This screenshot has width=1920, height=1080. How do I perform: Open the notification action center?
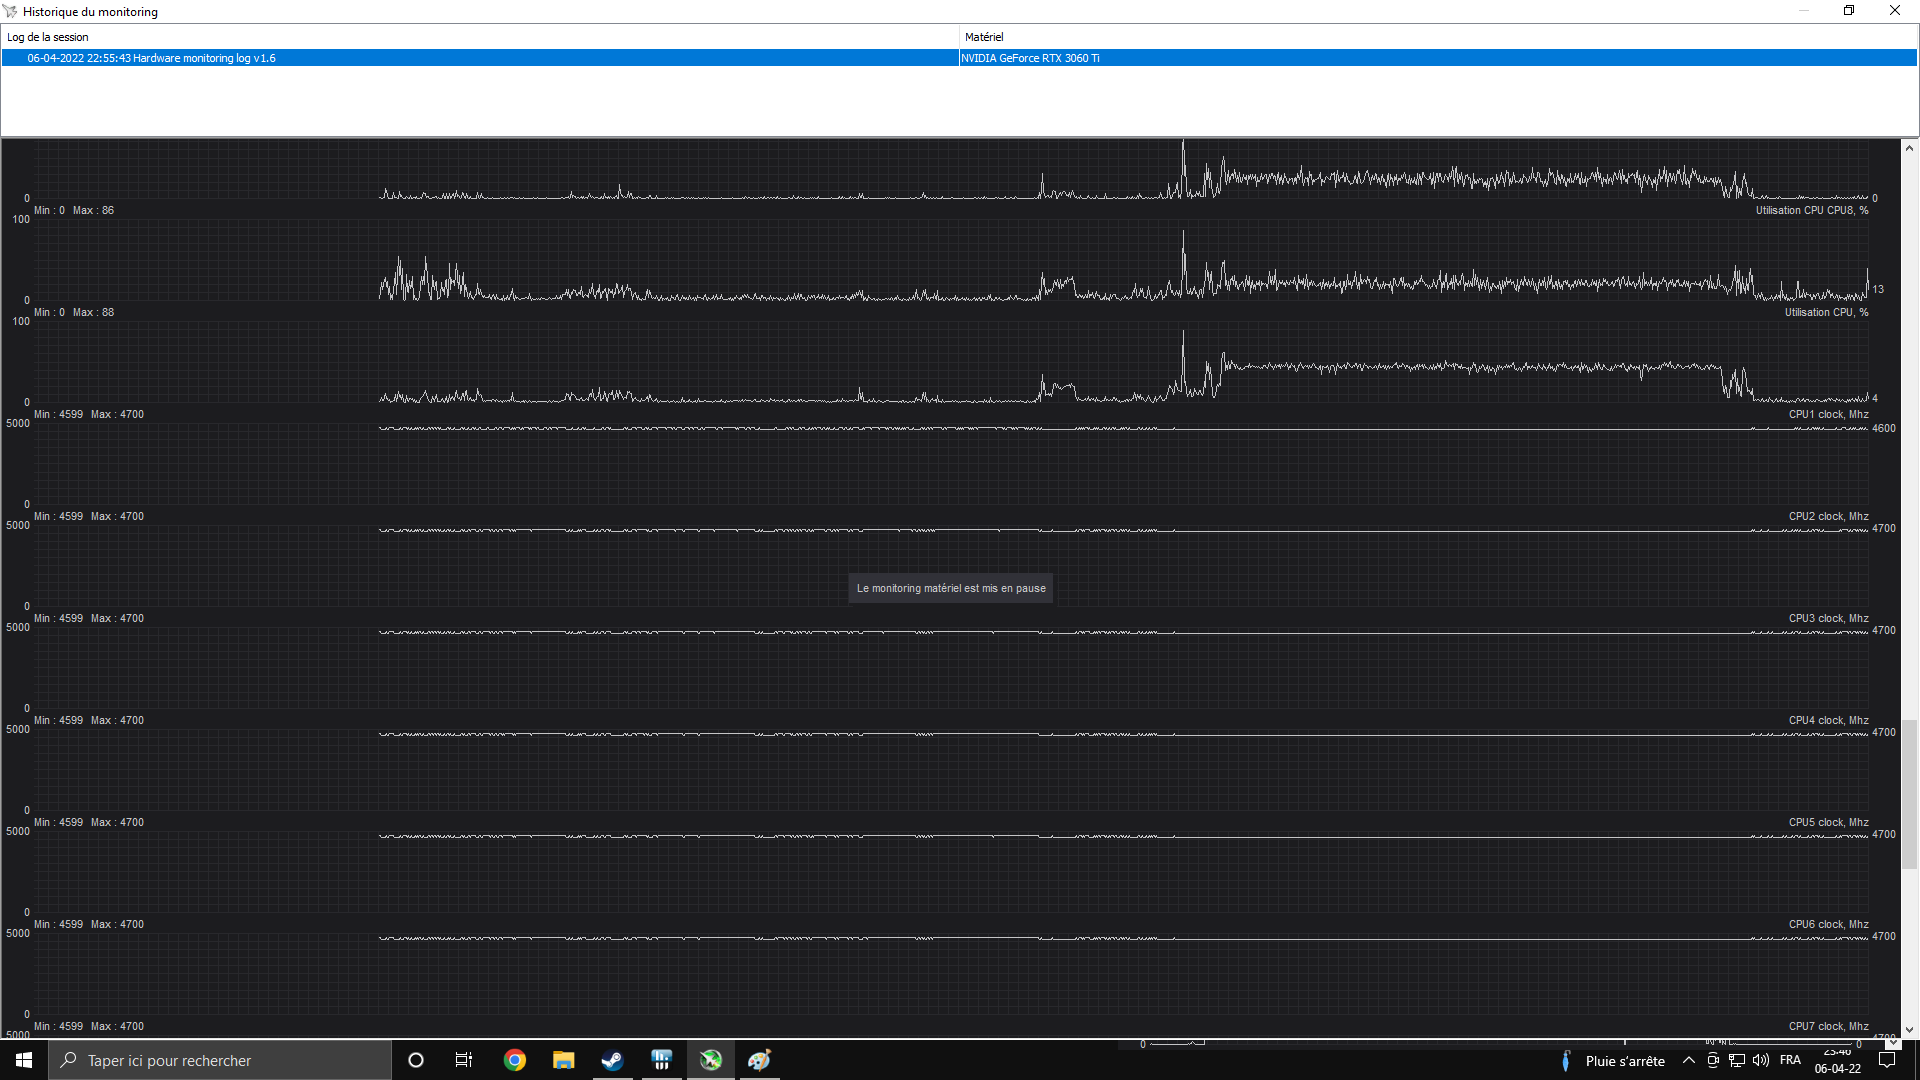pyautogui.click(x=1887, y=1060)
